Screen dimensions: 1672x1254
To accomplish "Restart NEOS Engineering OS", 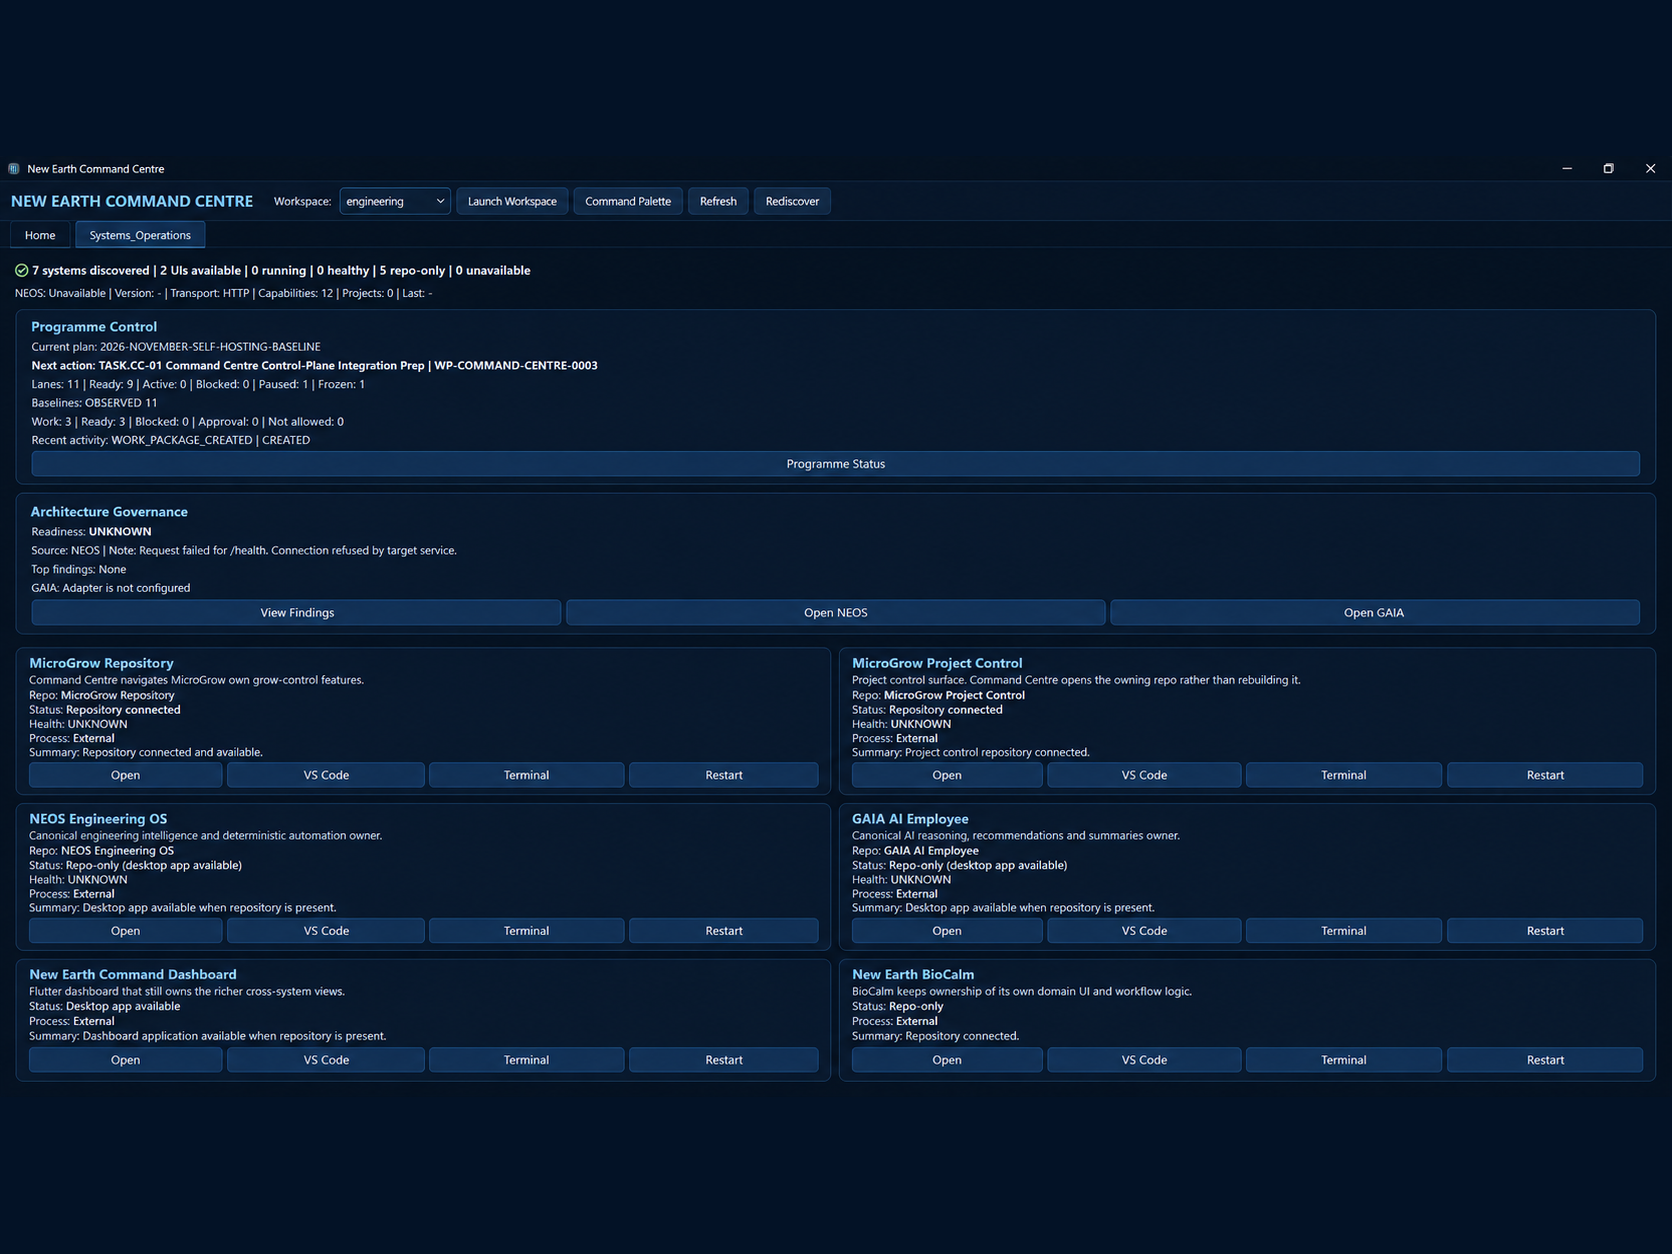I will [x=724, y=931].
